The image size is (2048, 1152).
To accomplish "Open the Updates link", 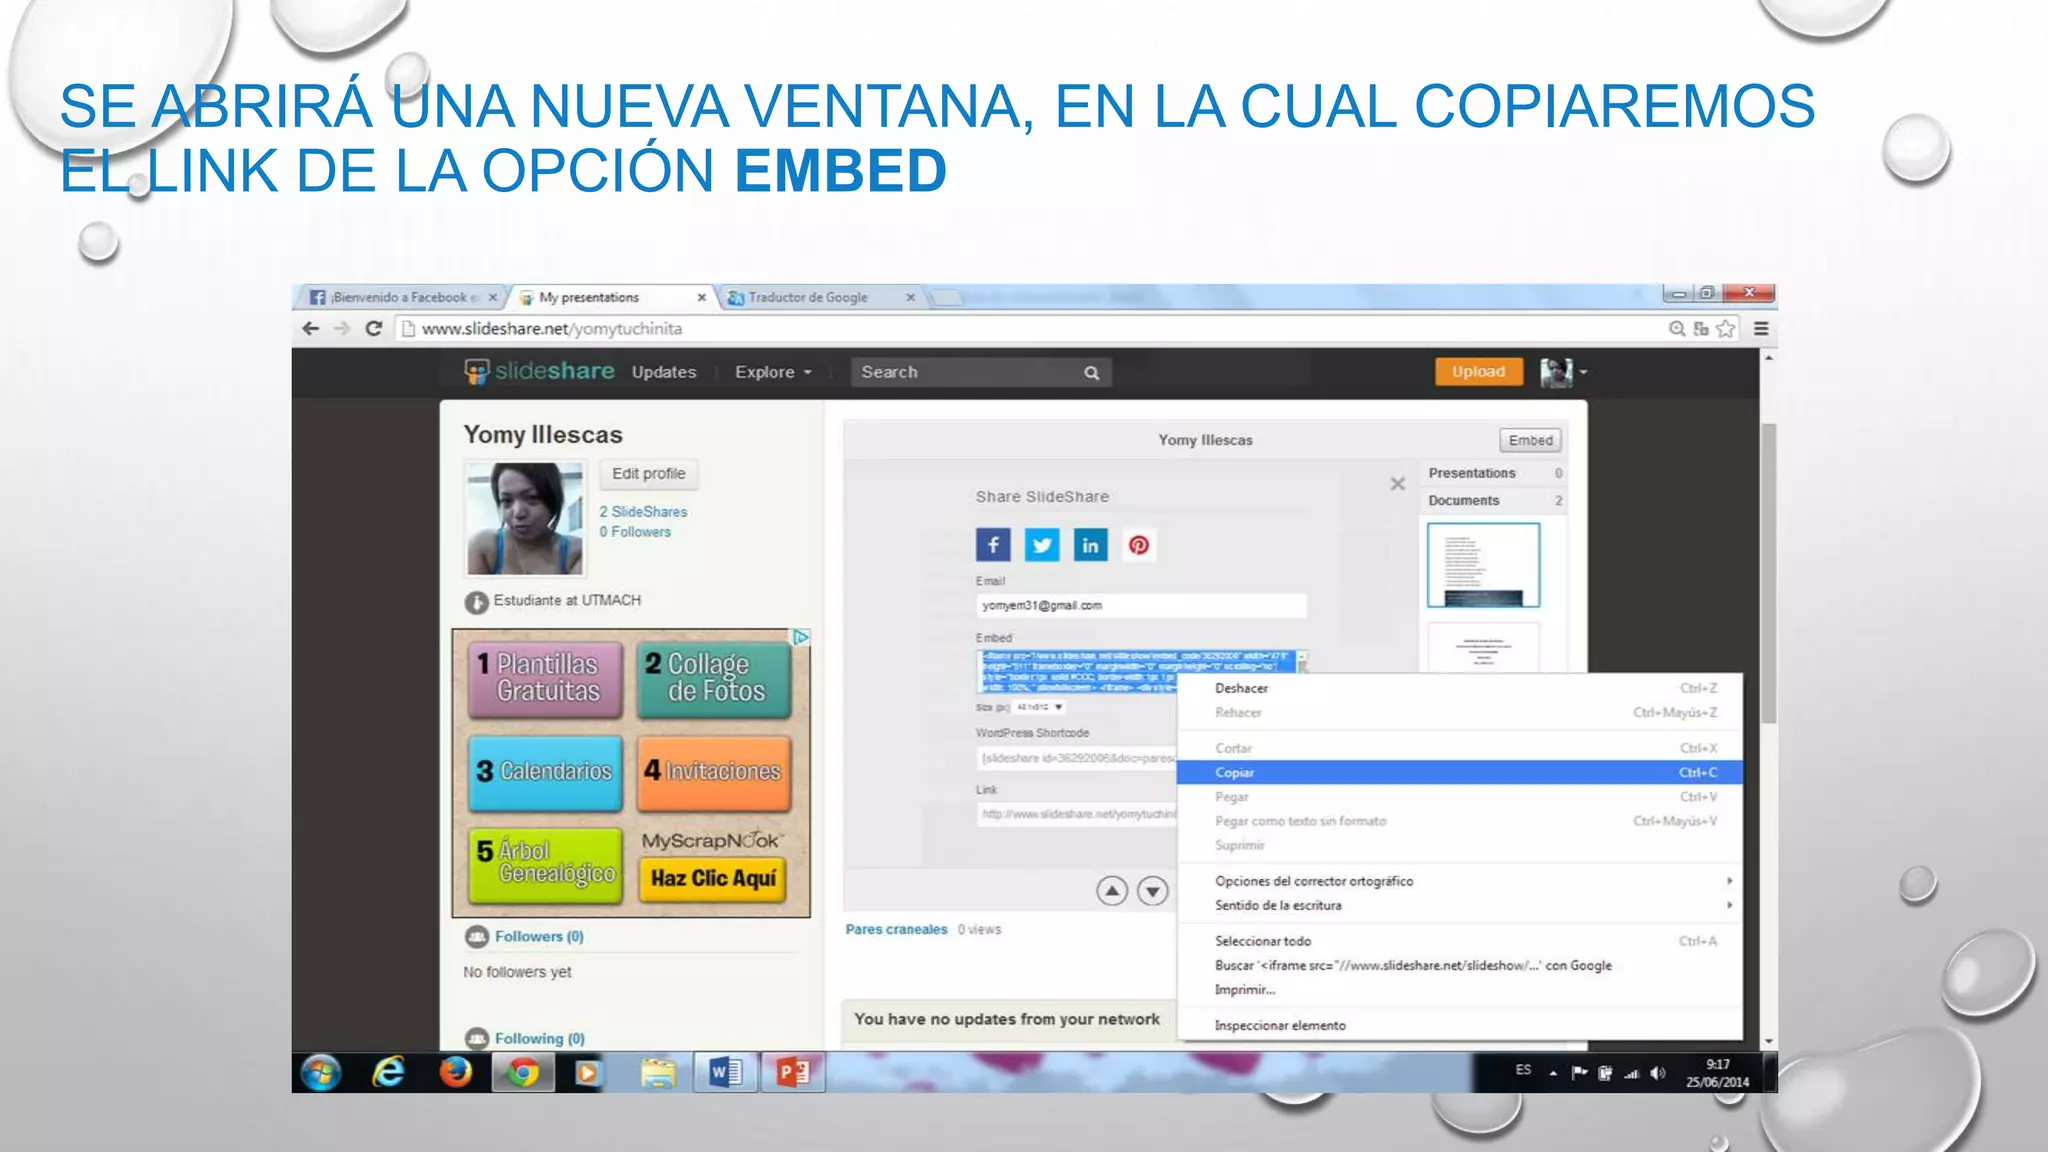I will click(x=664, y=372).
